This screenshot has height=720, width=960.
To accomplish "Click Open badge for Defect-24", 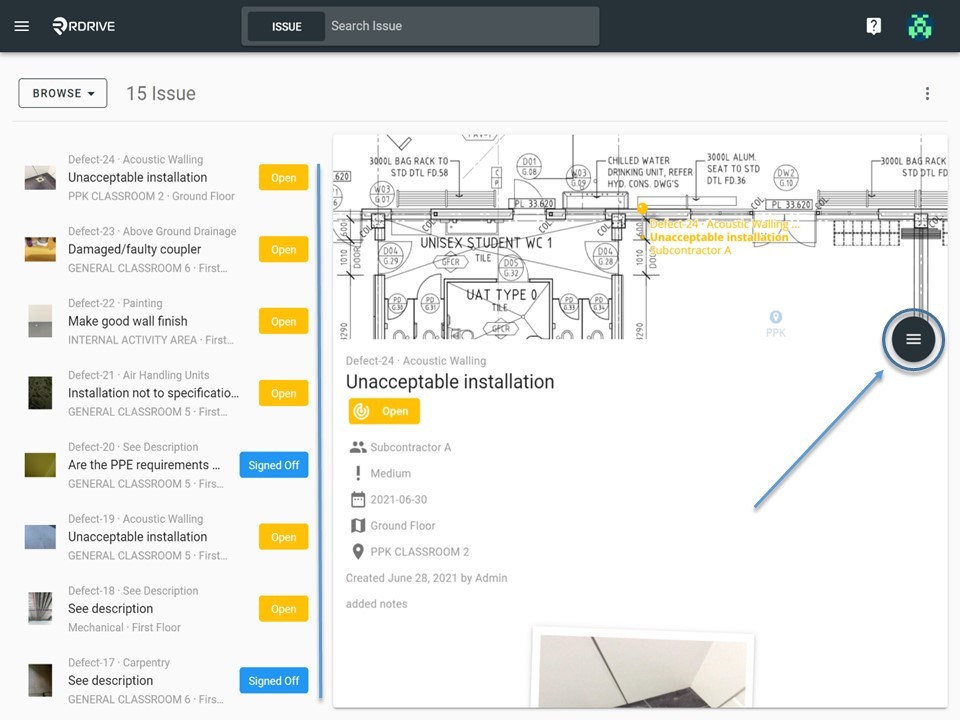I will [x=283, y=178].
